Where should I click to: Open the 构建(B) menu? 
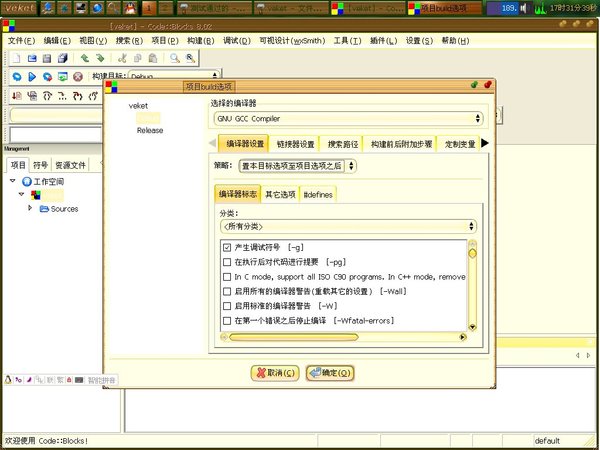pyautogui.click(x=199, y=41)
